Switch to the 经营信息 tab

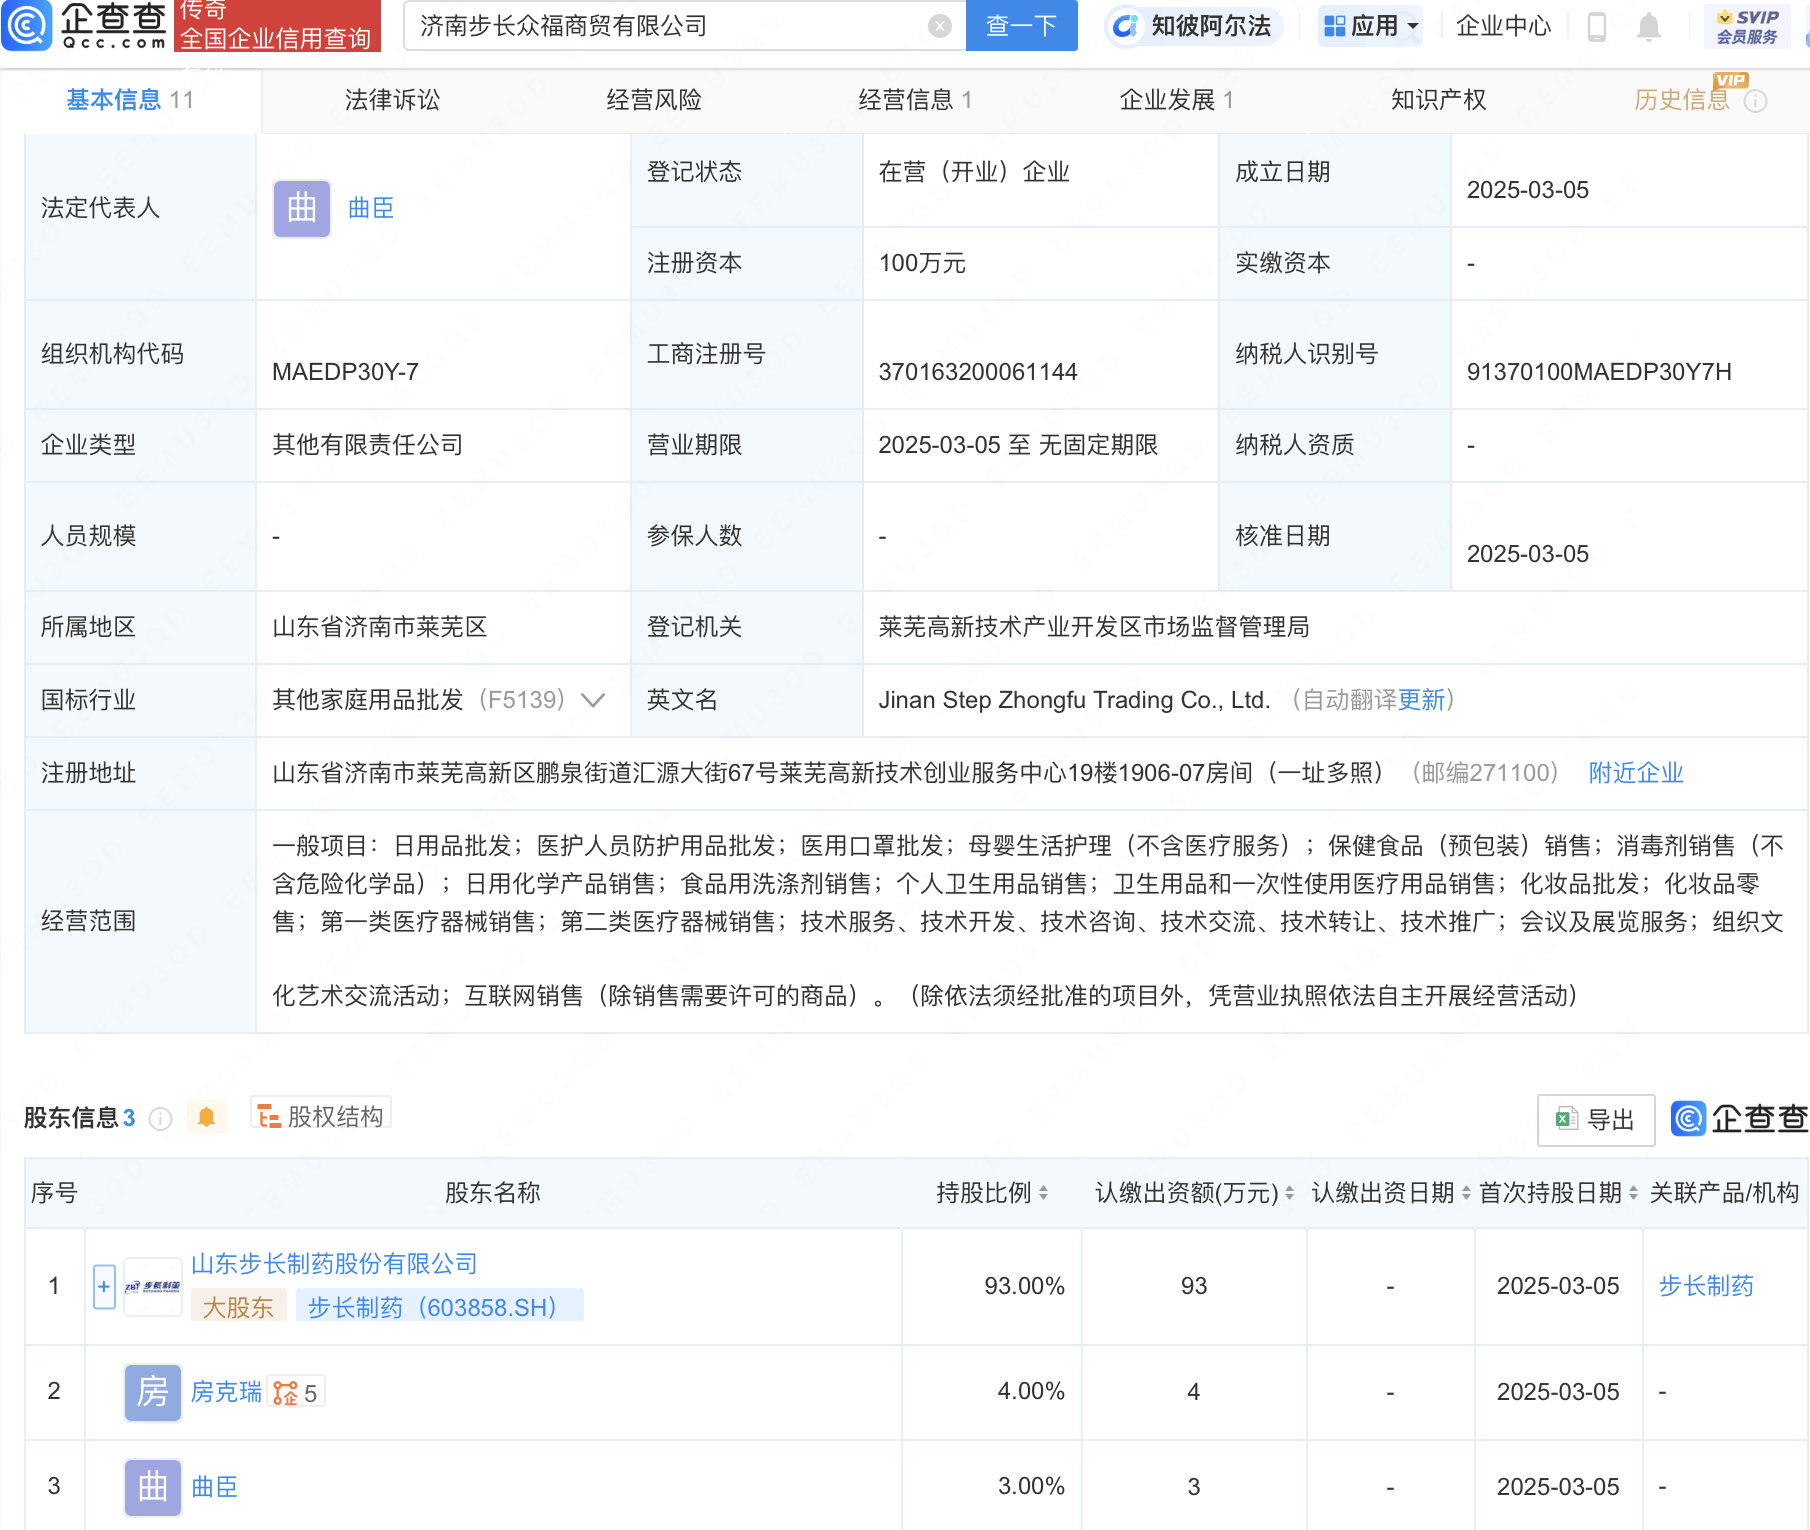(x=915, y=100)
